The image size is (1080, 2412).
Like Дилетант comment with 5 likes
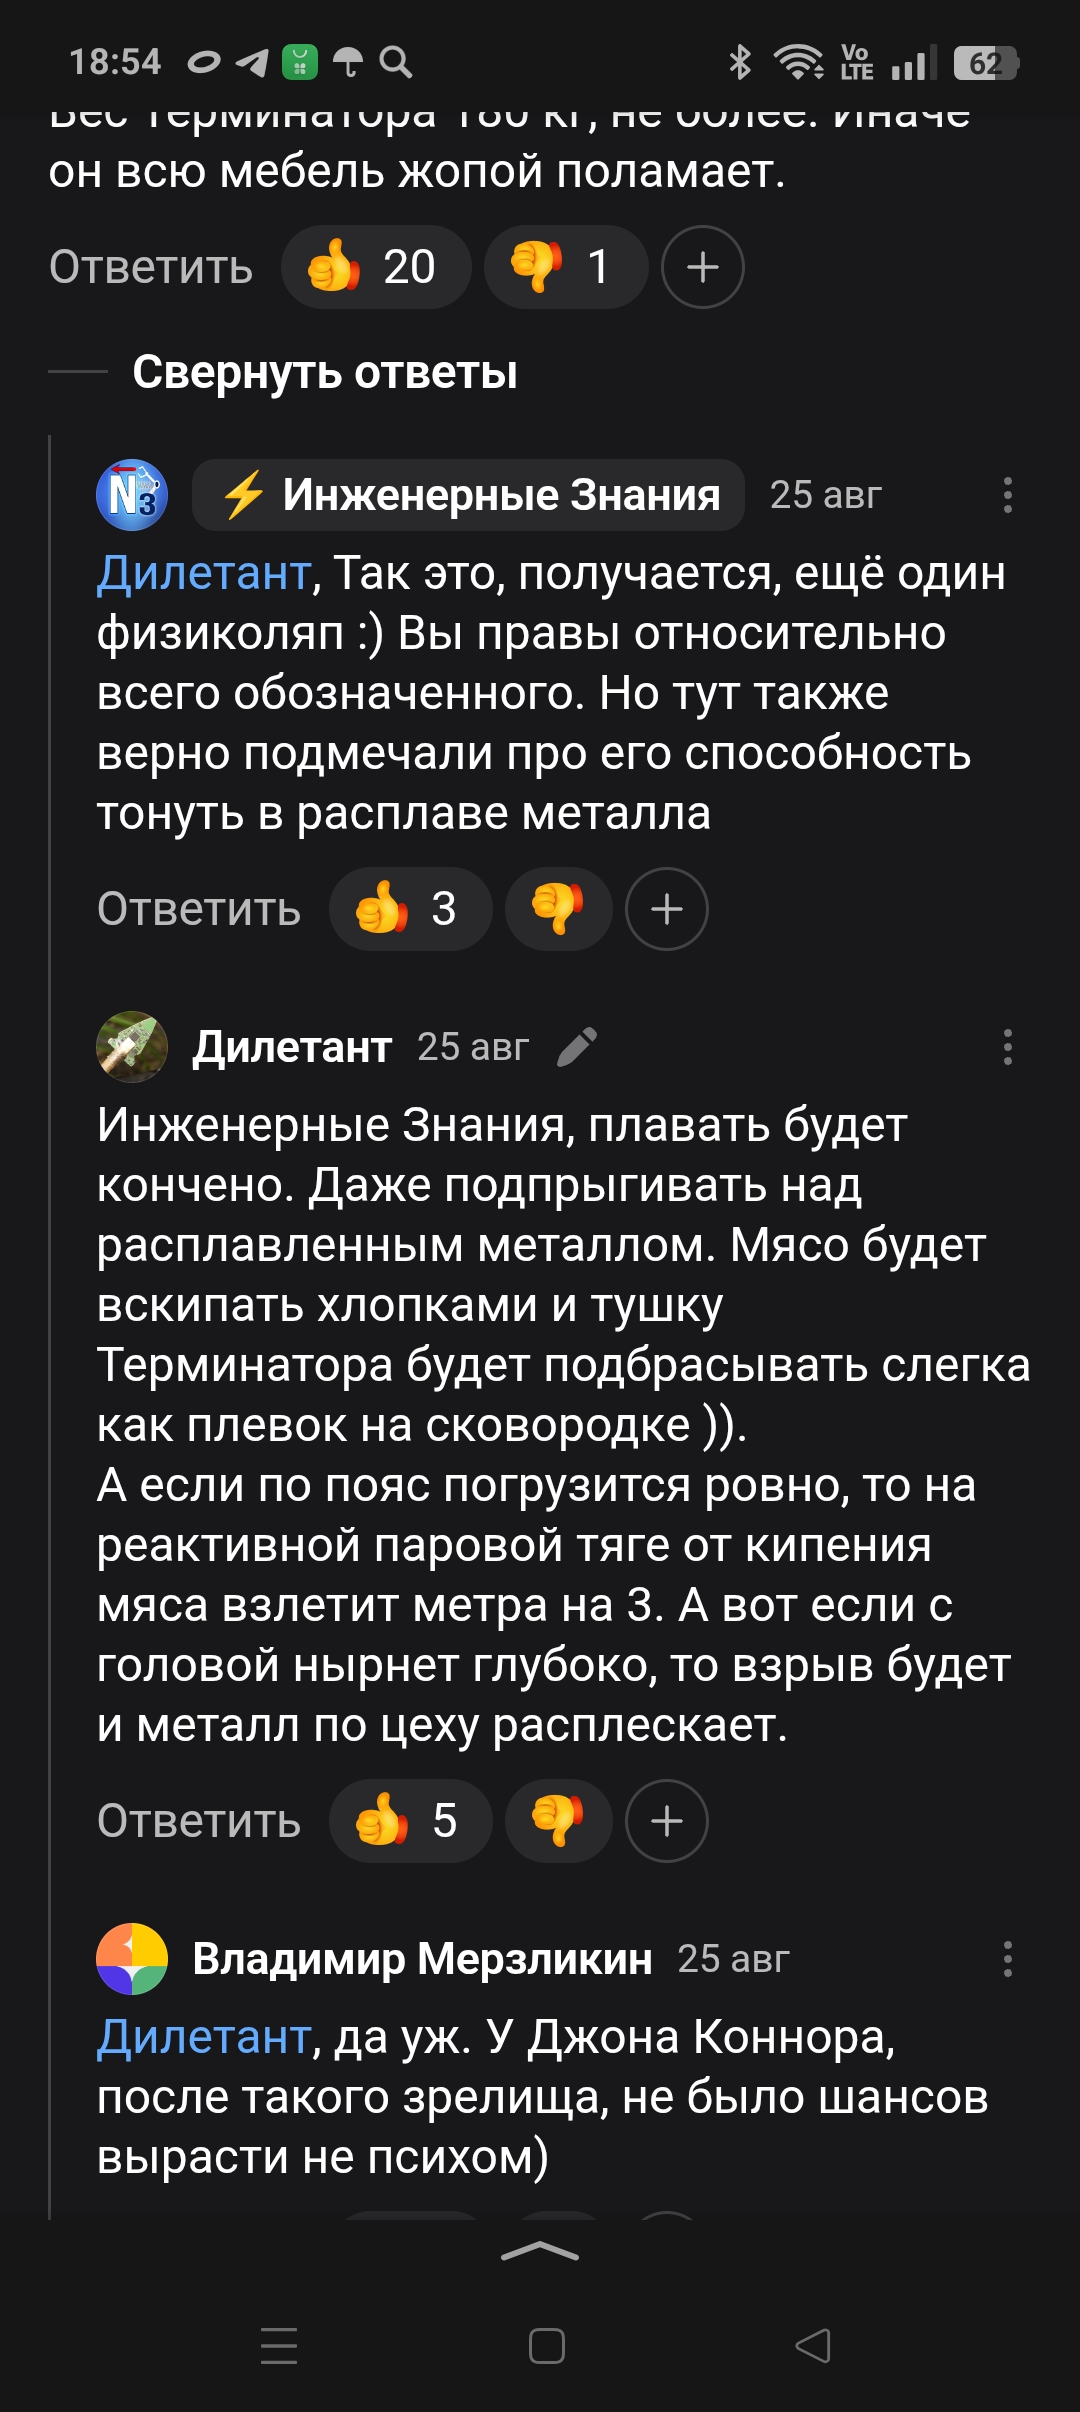click(x=409, y=1821)
